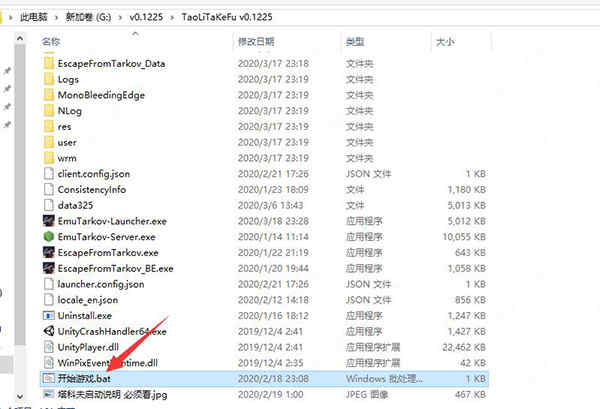Click the ConsistencyInfo file icon
Viewport: 600px width, 409px height.
click(x=49, y=189)
